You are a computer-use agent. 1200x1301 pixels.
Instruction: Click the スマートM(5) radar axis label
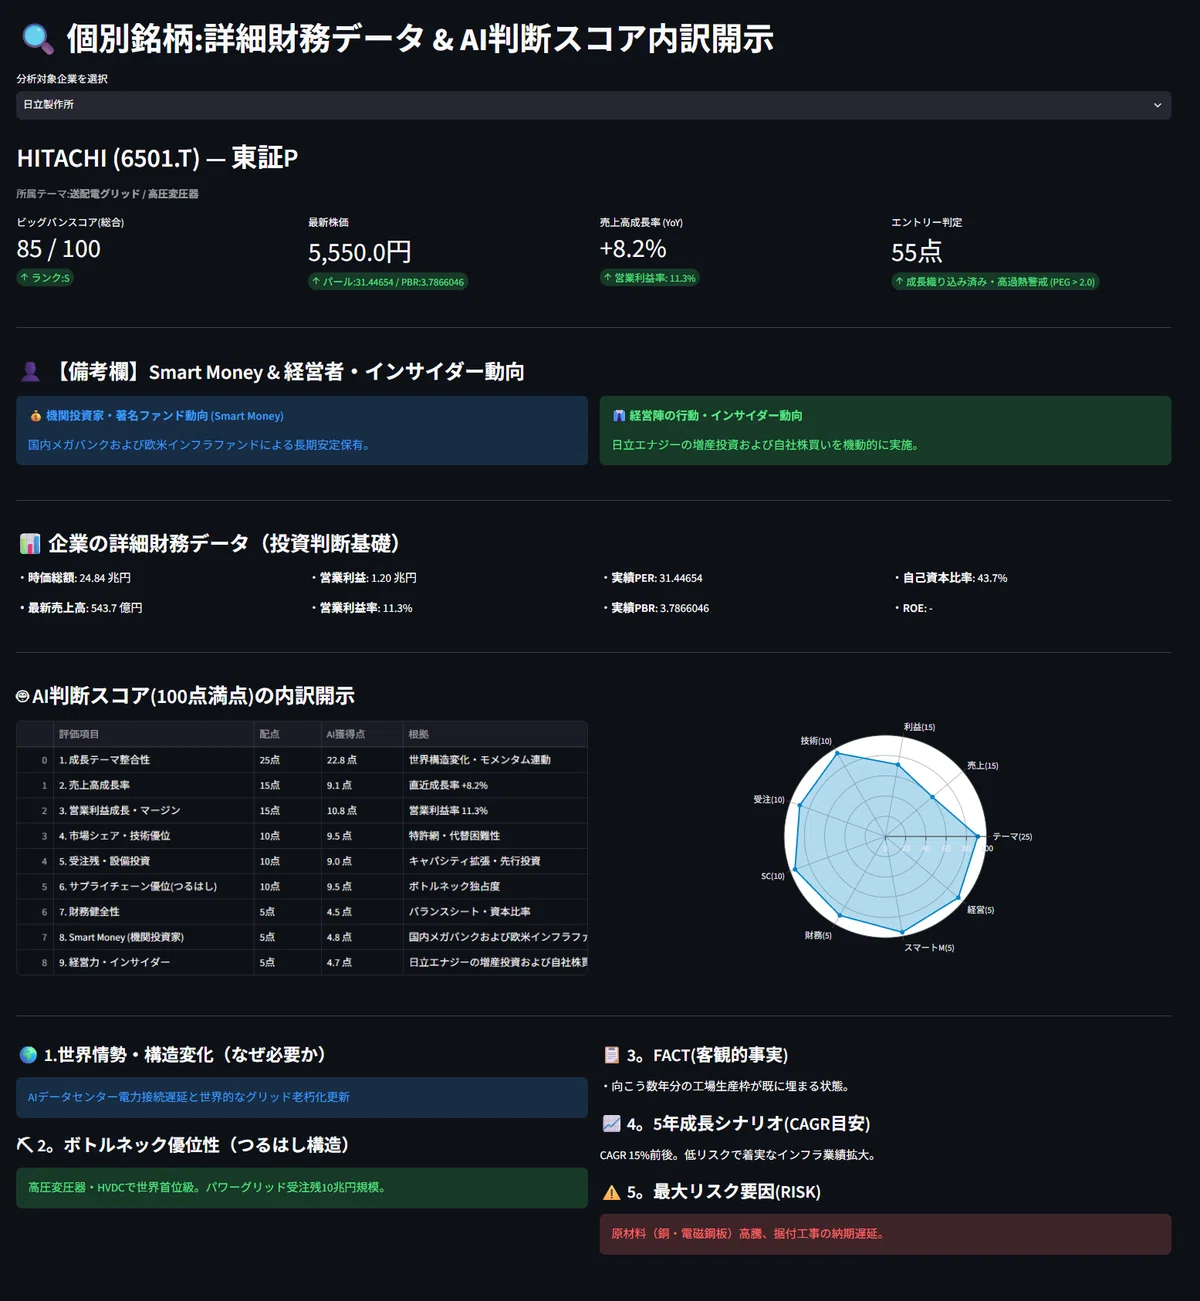click(x=929, y=948)
